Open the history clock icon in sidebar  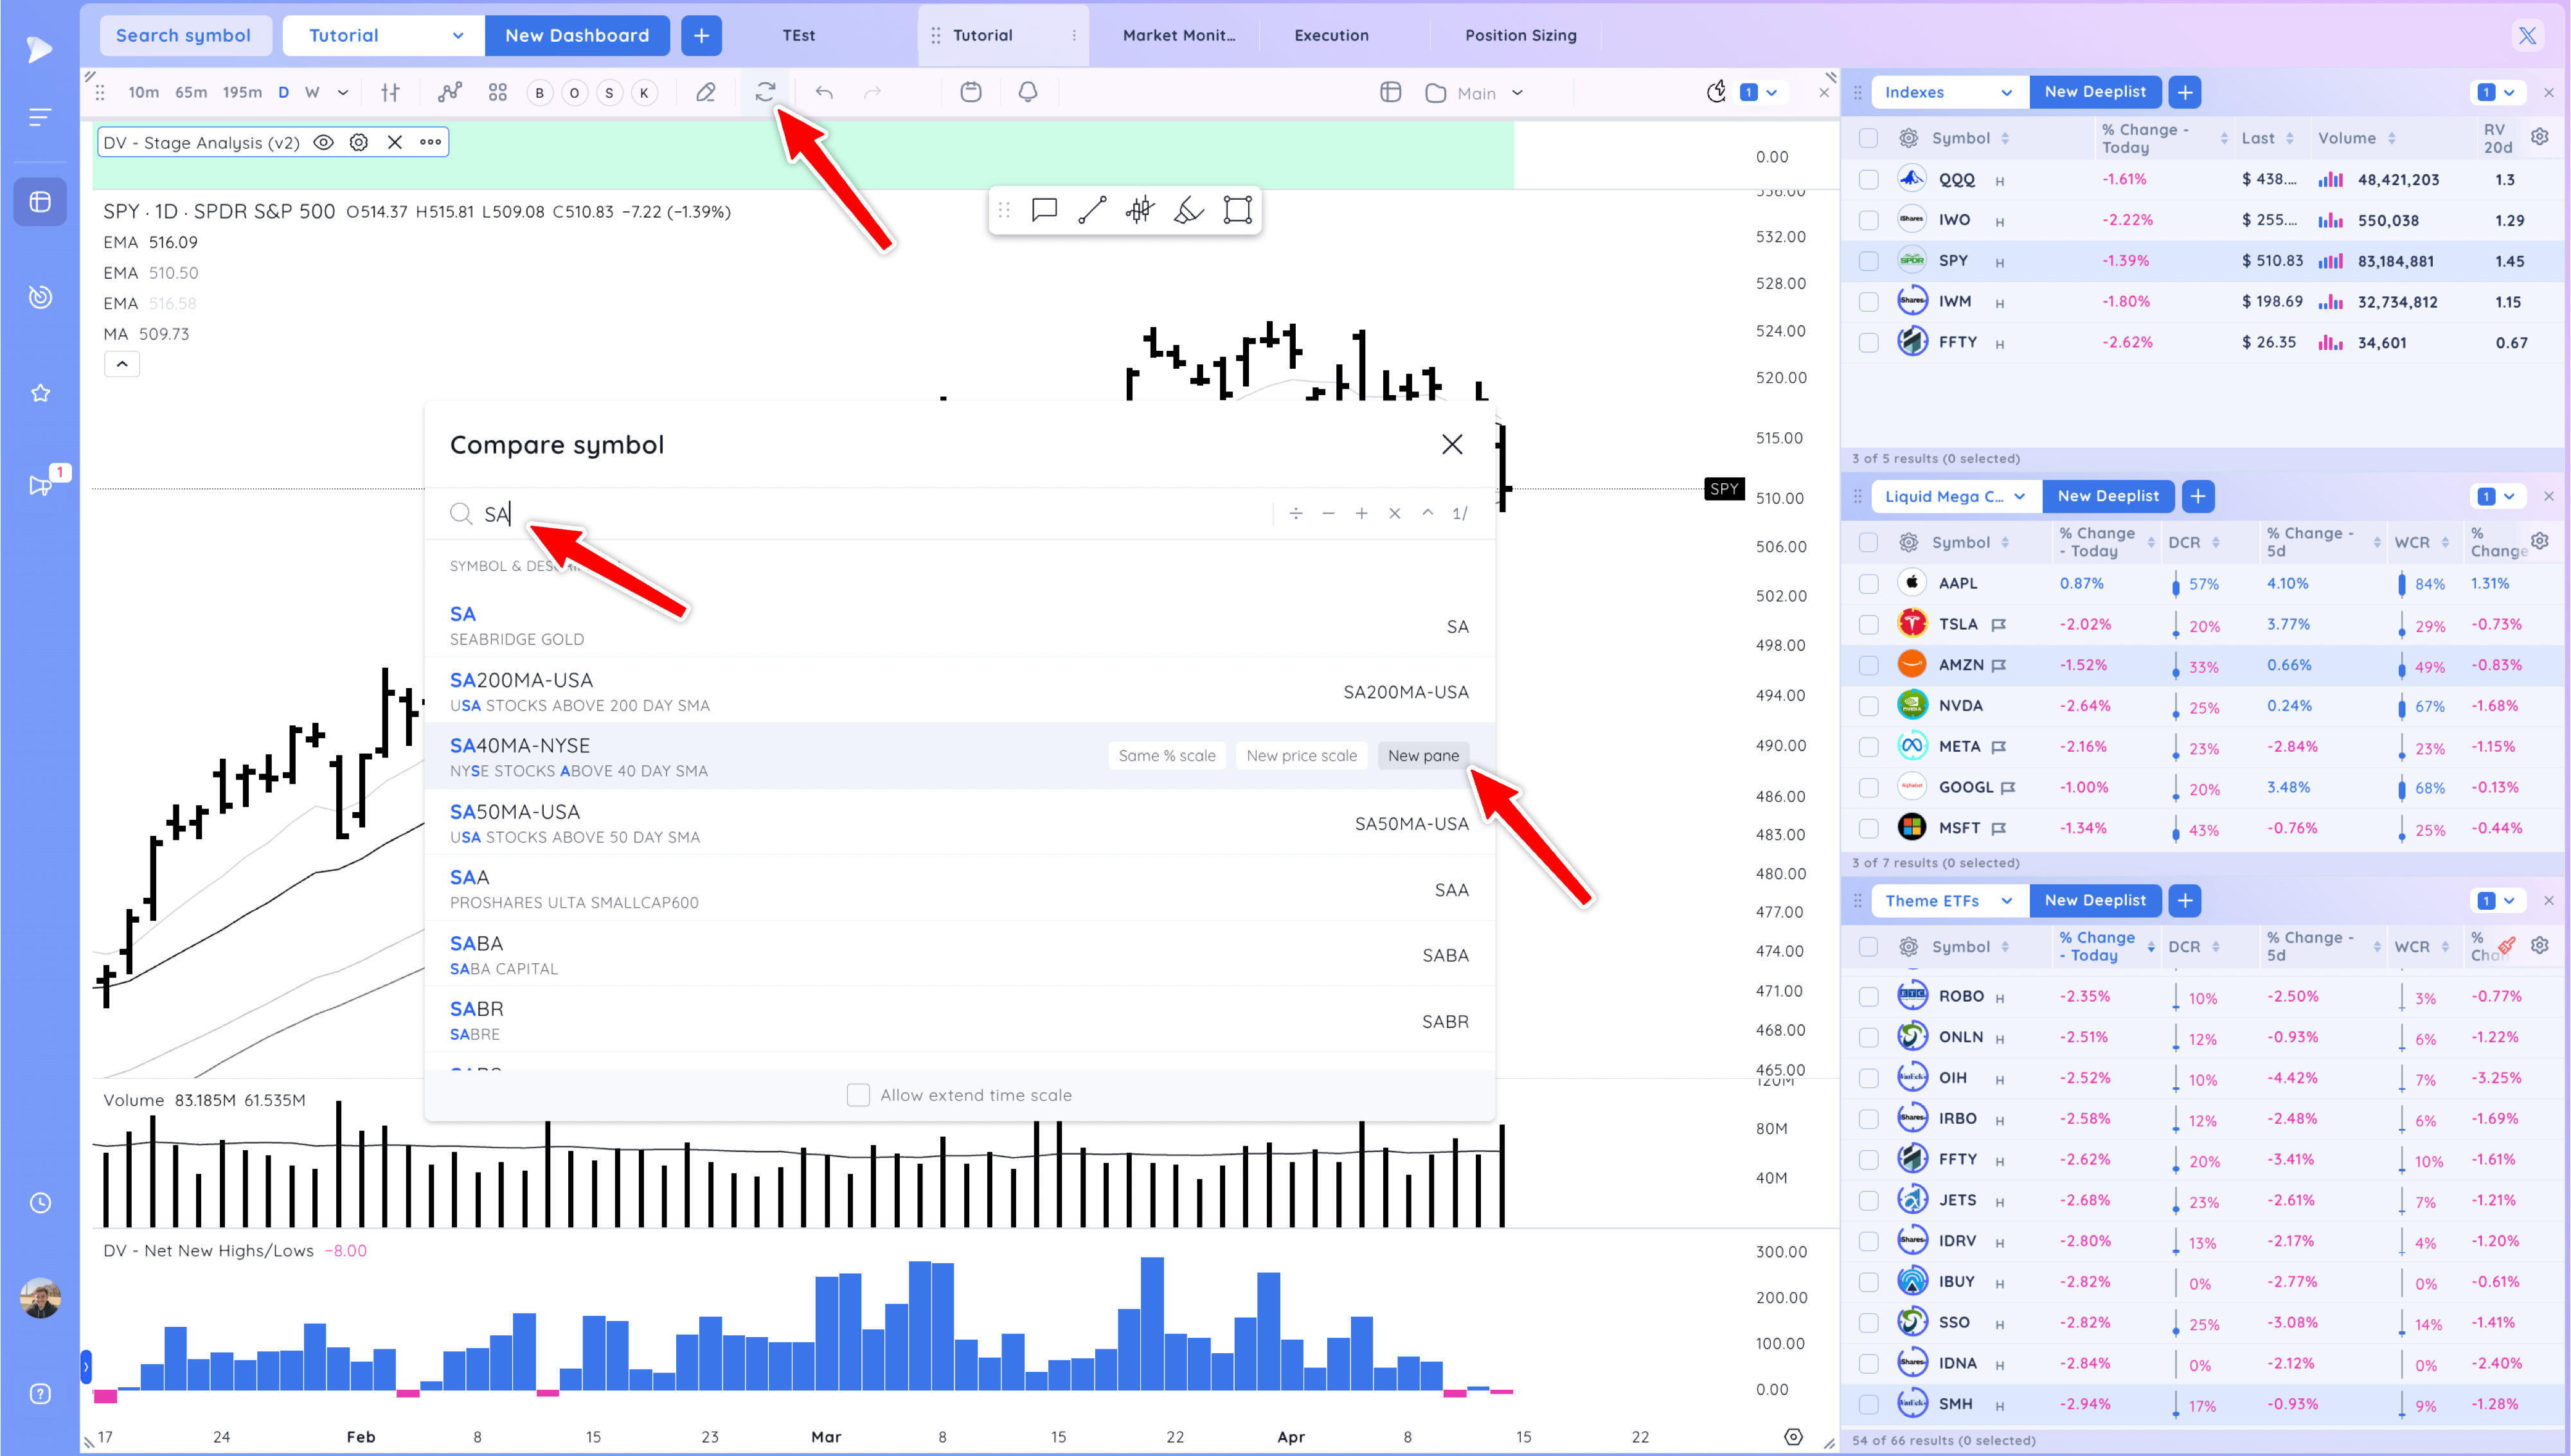click(x=40, y=1202)
